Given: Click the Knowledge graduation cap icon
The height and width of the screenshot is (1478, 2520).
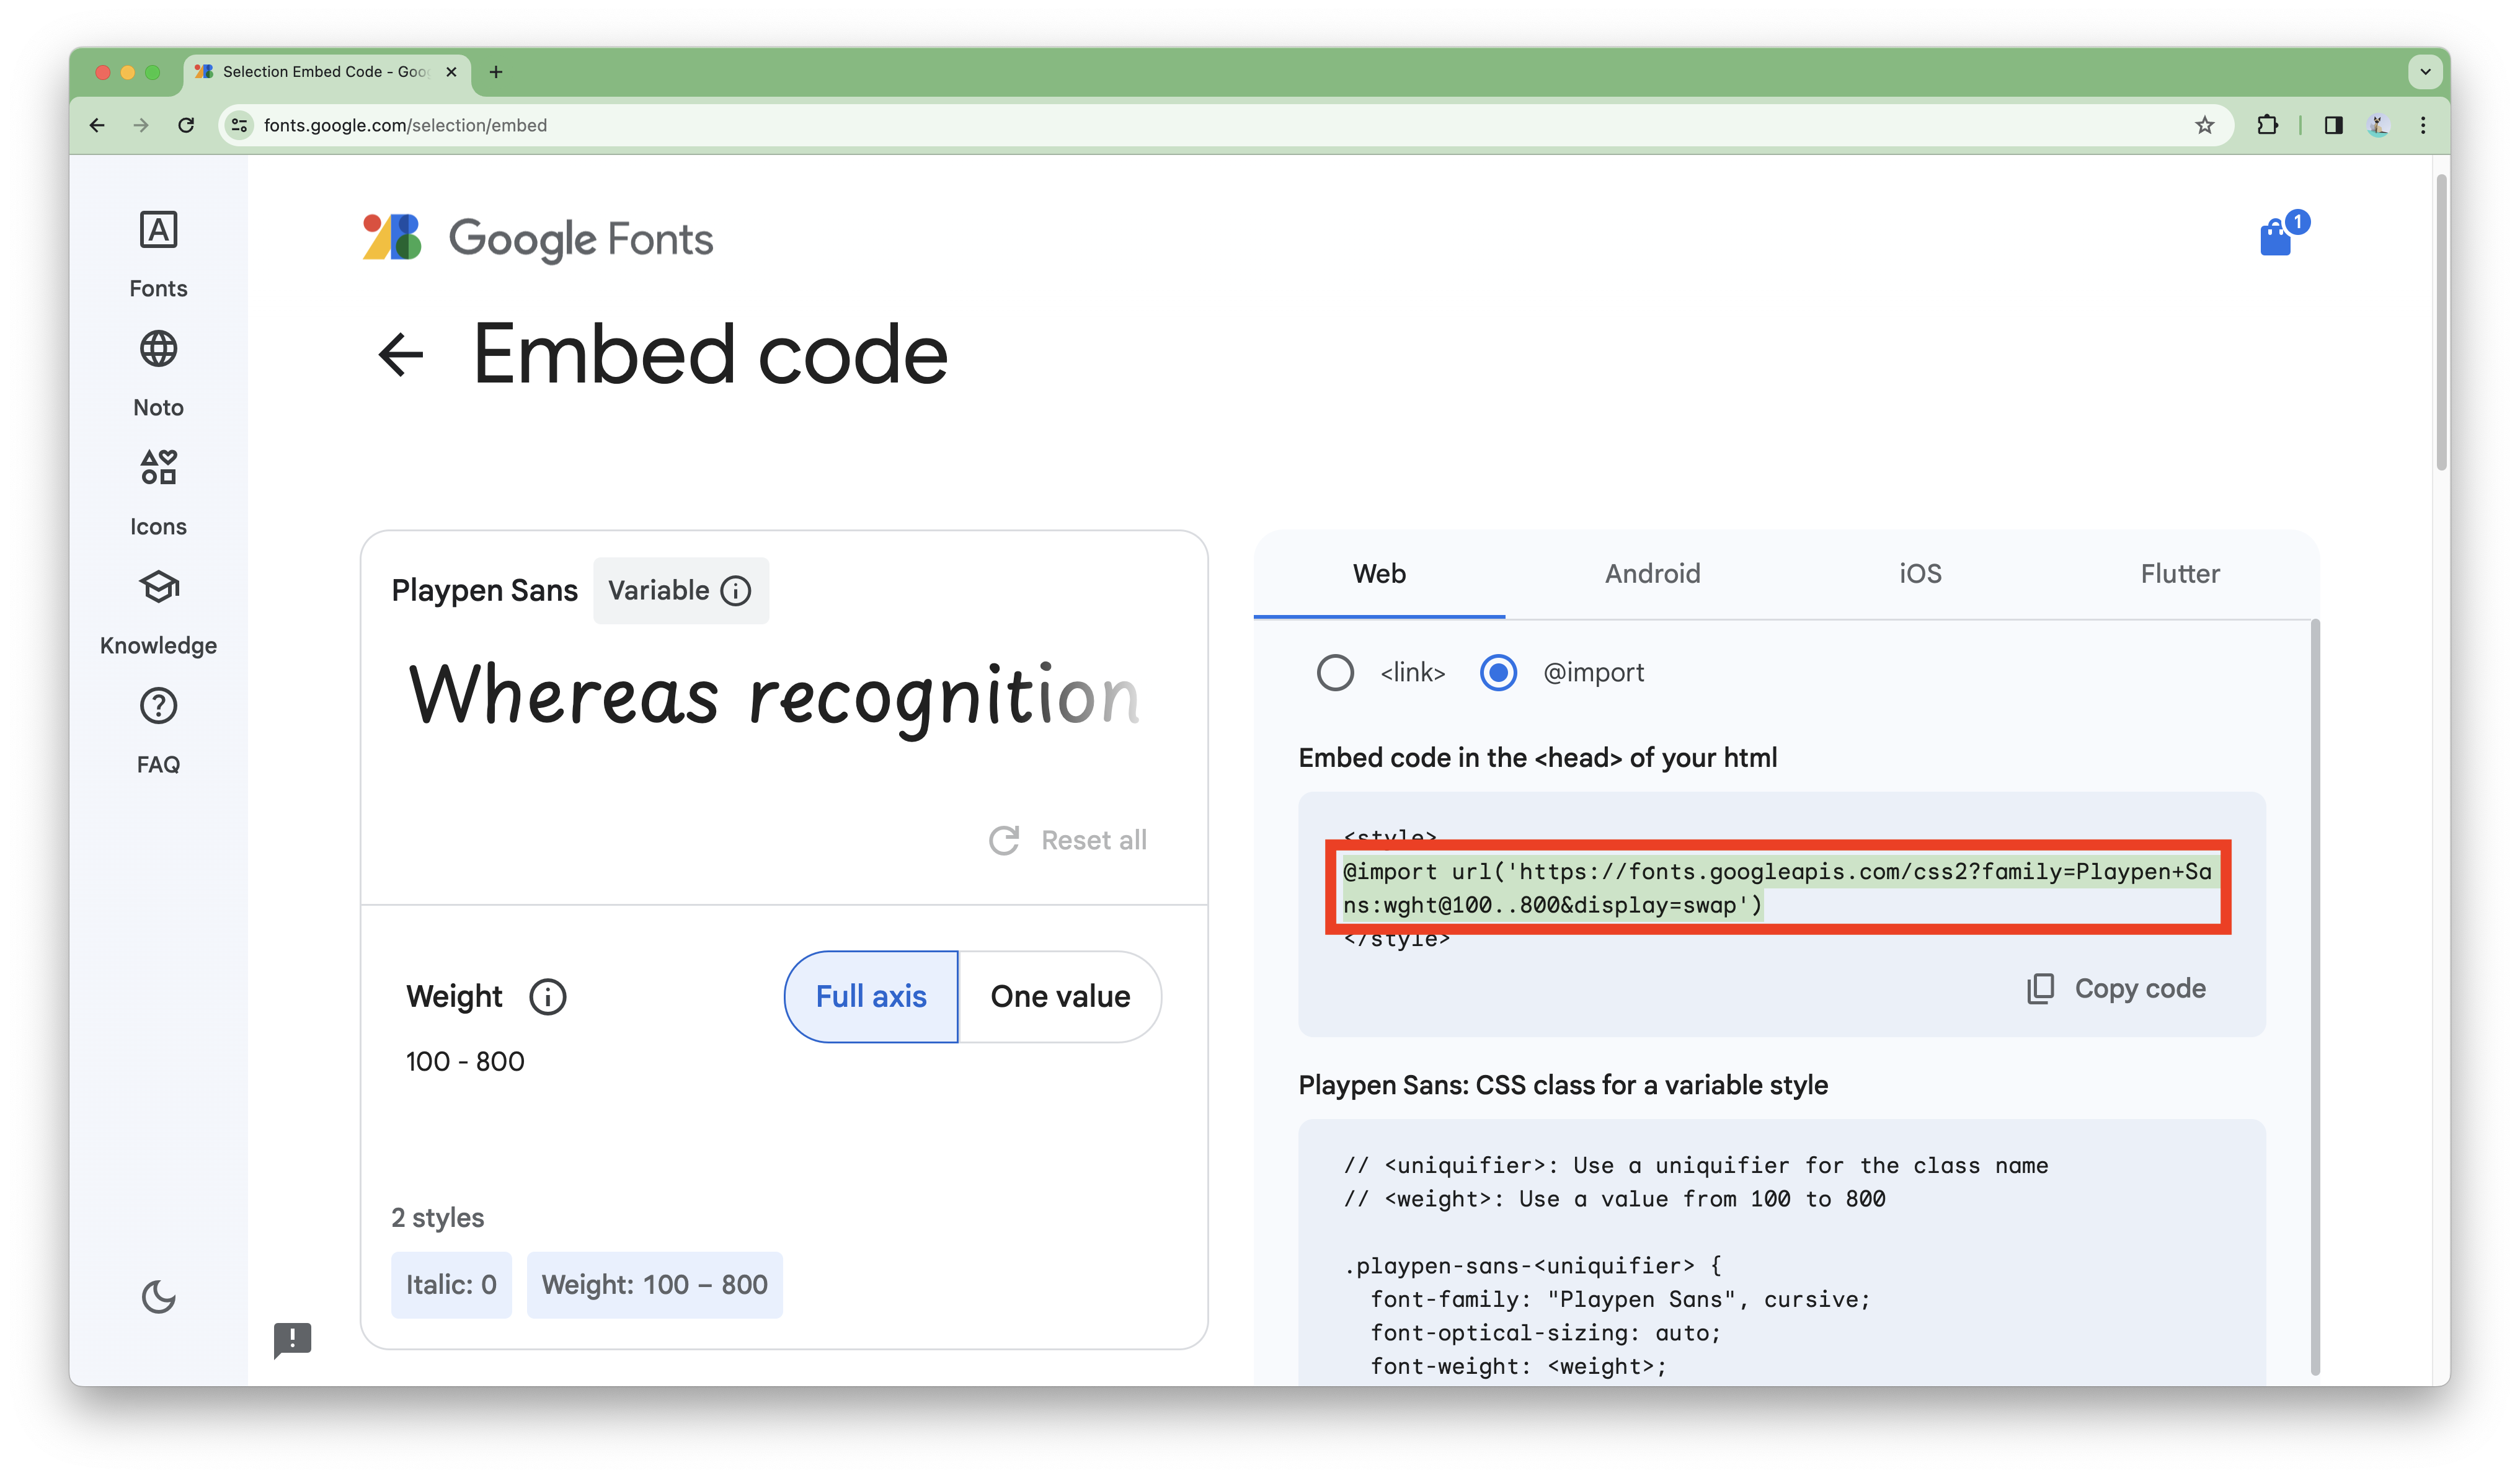Looking at the screenshot, I should click(x=158, y=586).
